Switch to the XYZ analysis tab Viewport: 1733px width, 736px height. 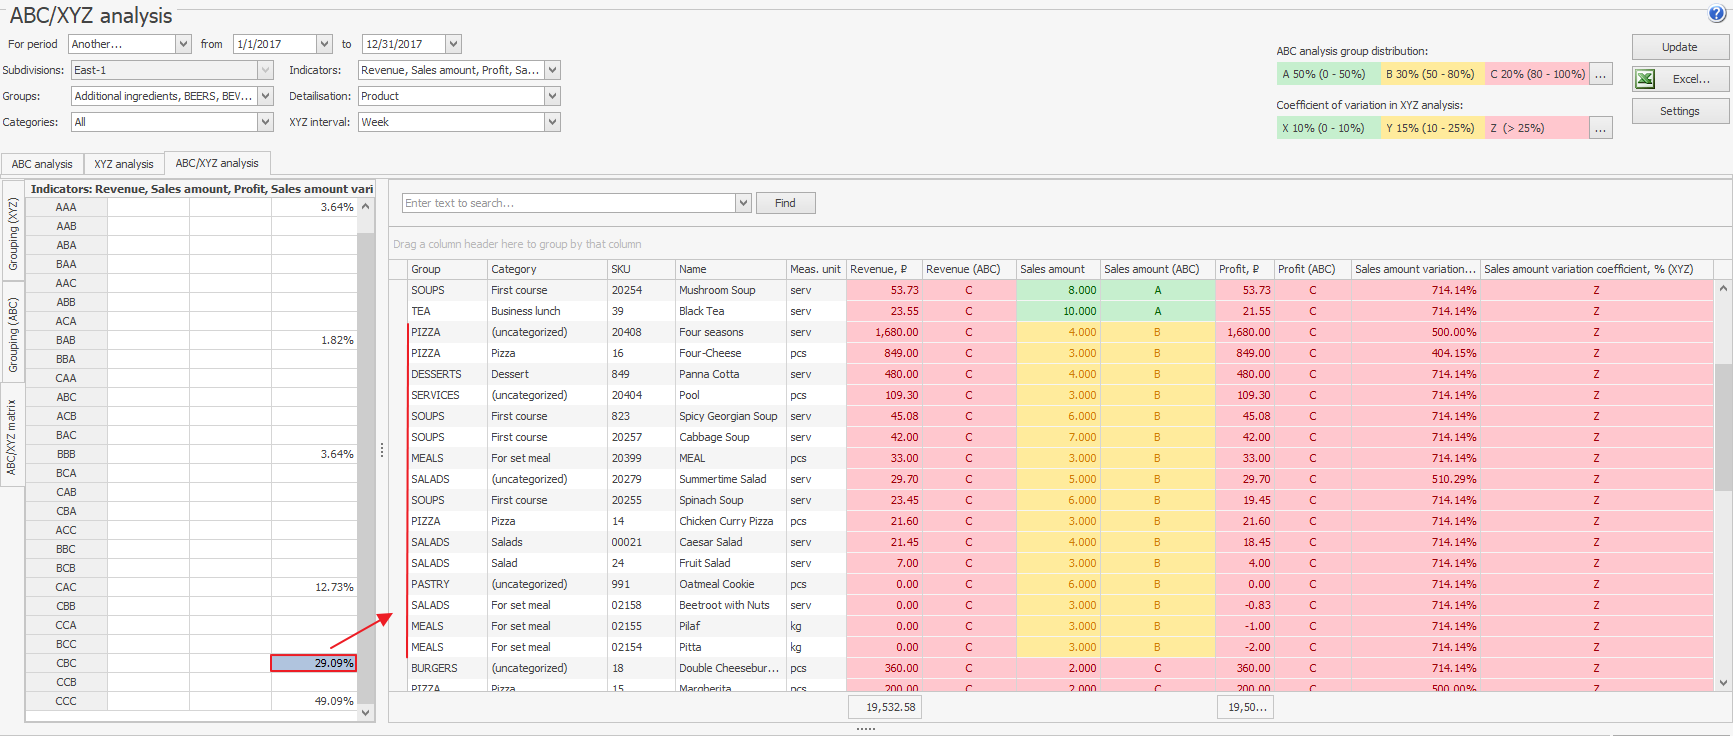tap(124, 164)
